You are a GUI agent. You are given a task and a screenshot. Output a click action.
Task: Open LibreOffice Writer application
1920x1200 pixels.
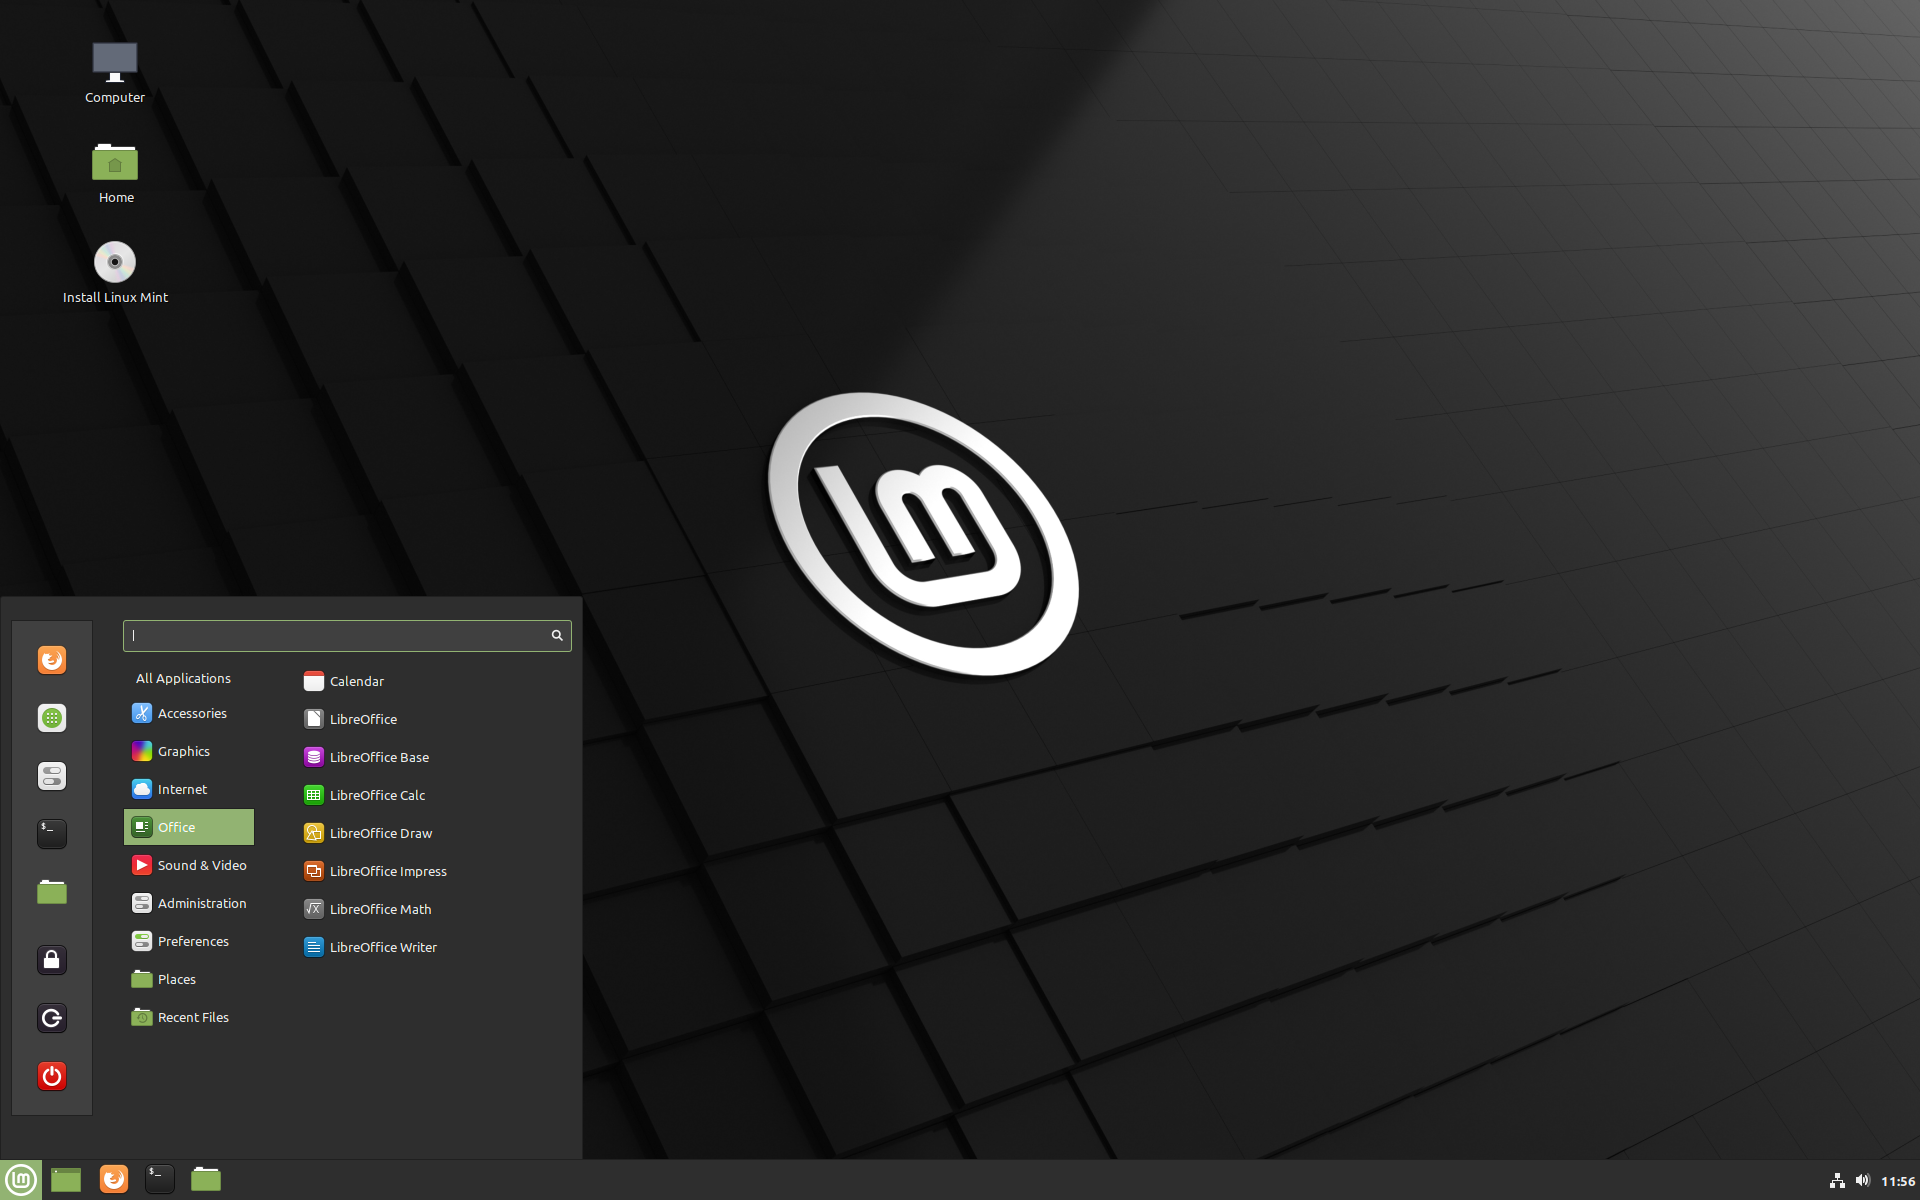(x=384, y=946)
